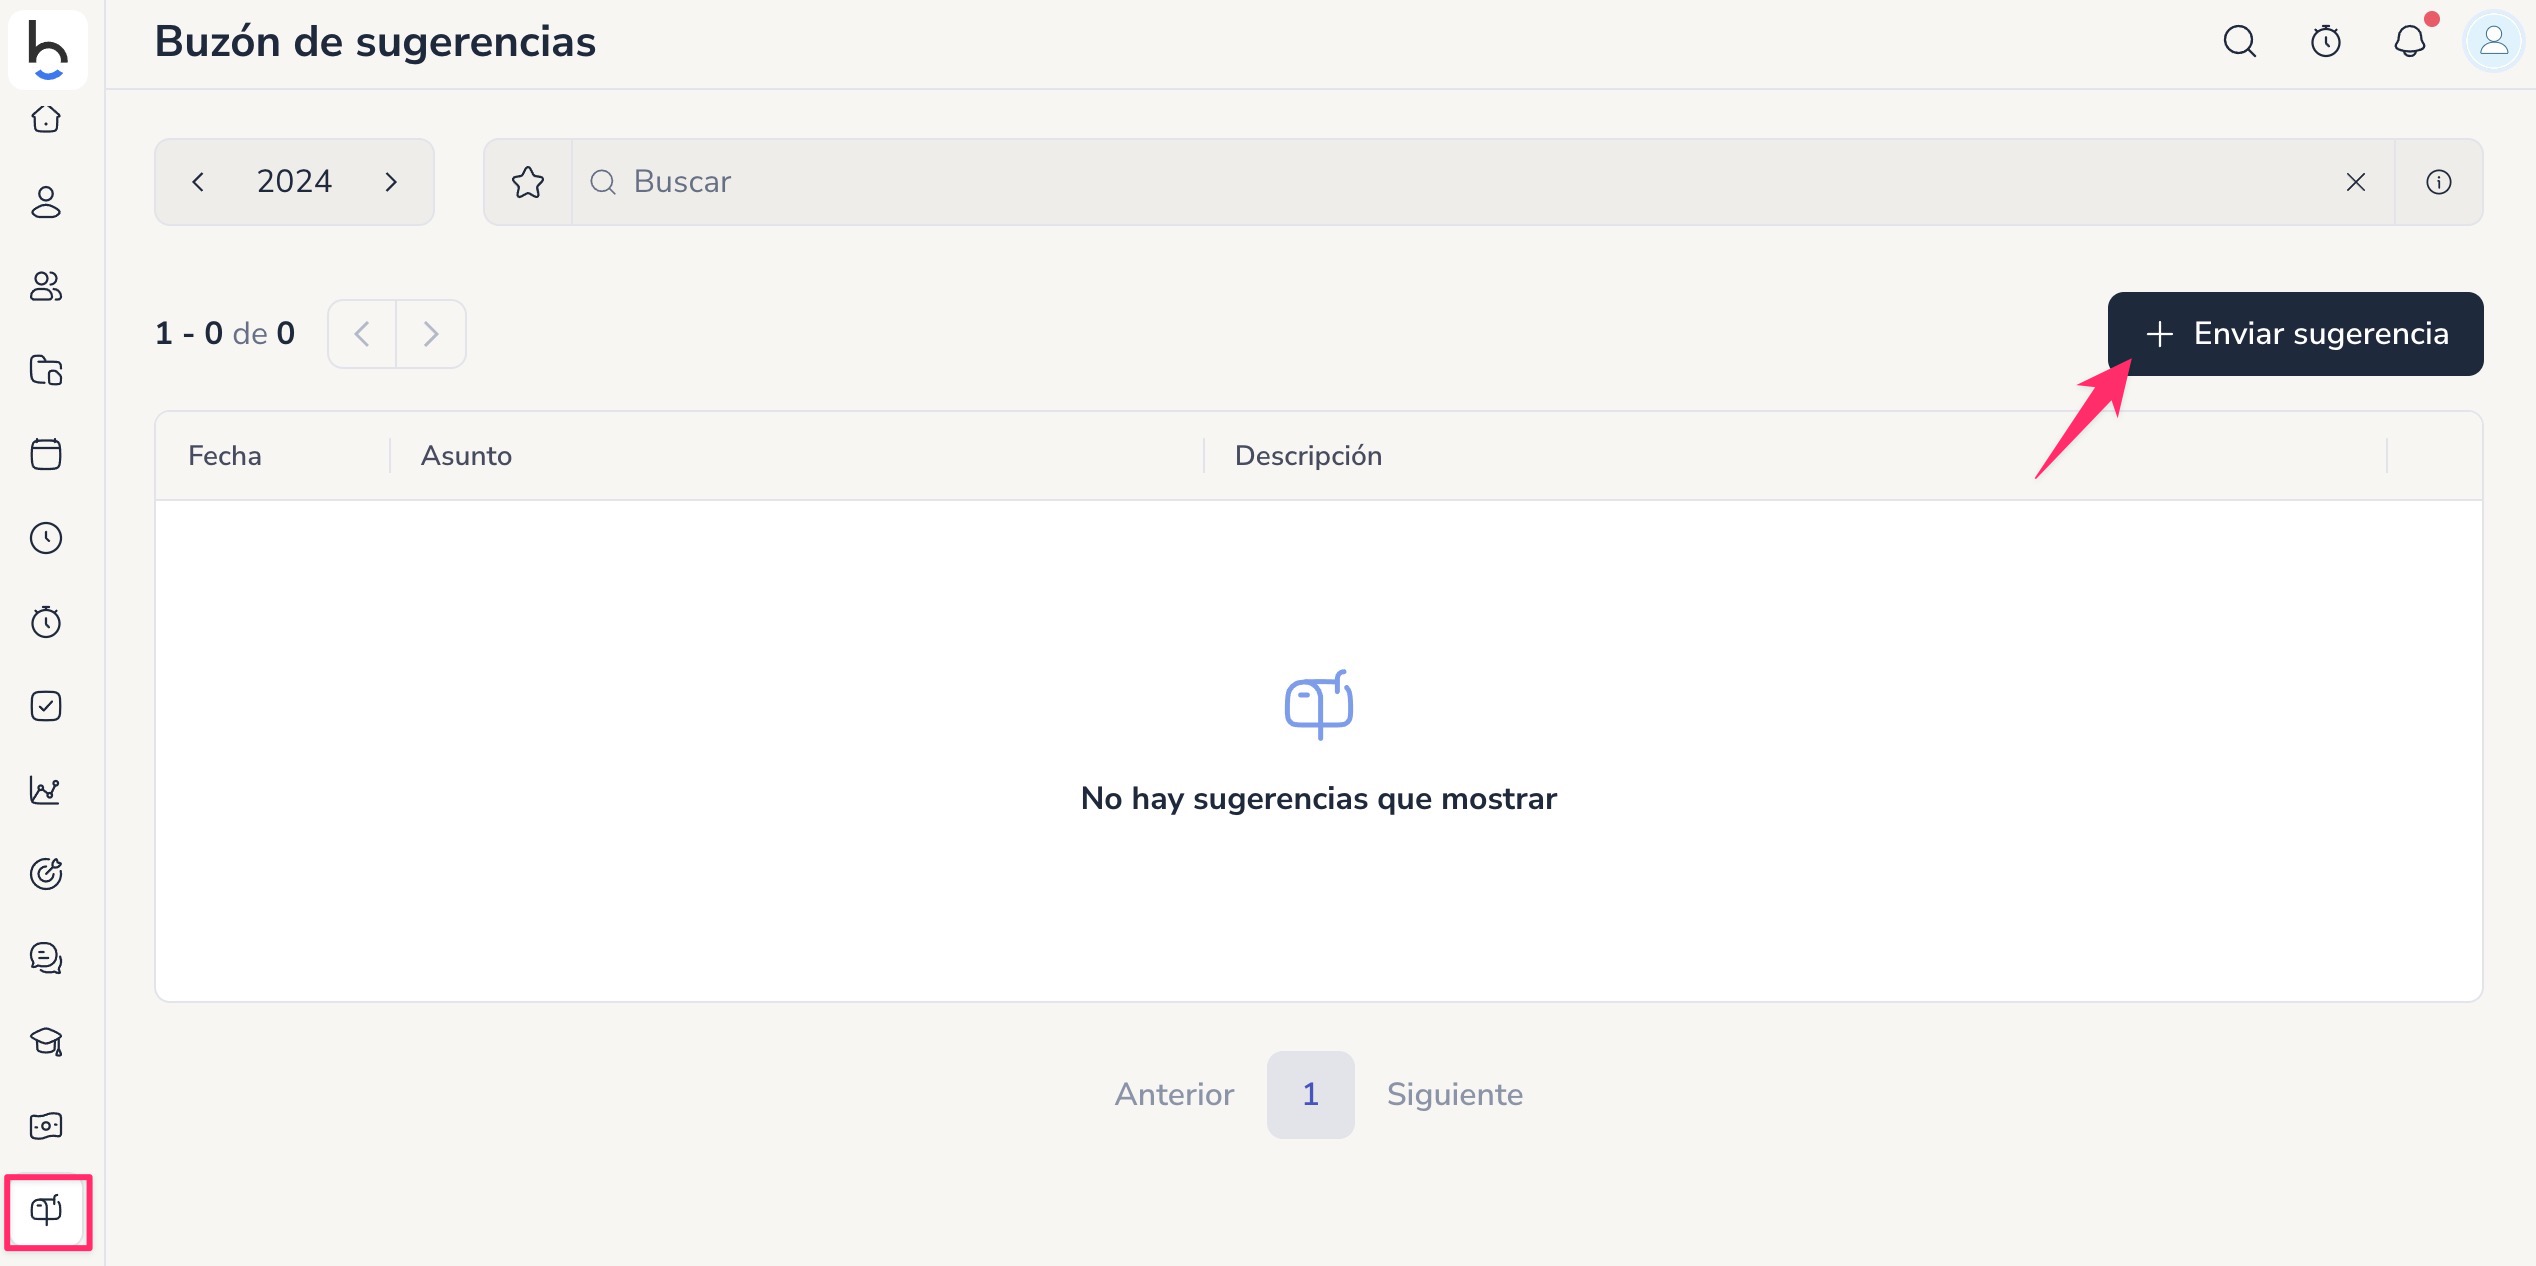Click the star favorites icon
Viewport: 2536px width, 1266px height.
point(528,182)
